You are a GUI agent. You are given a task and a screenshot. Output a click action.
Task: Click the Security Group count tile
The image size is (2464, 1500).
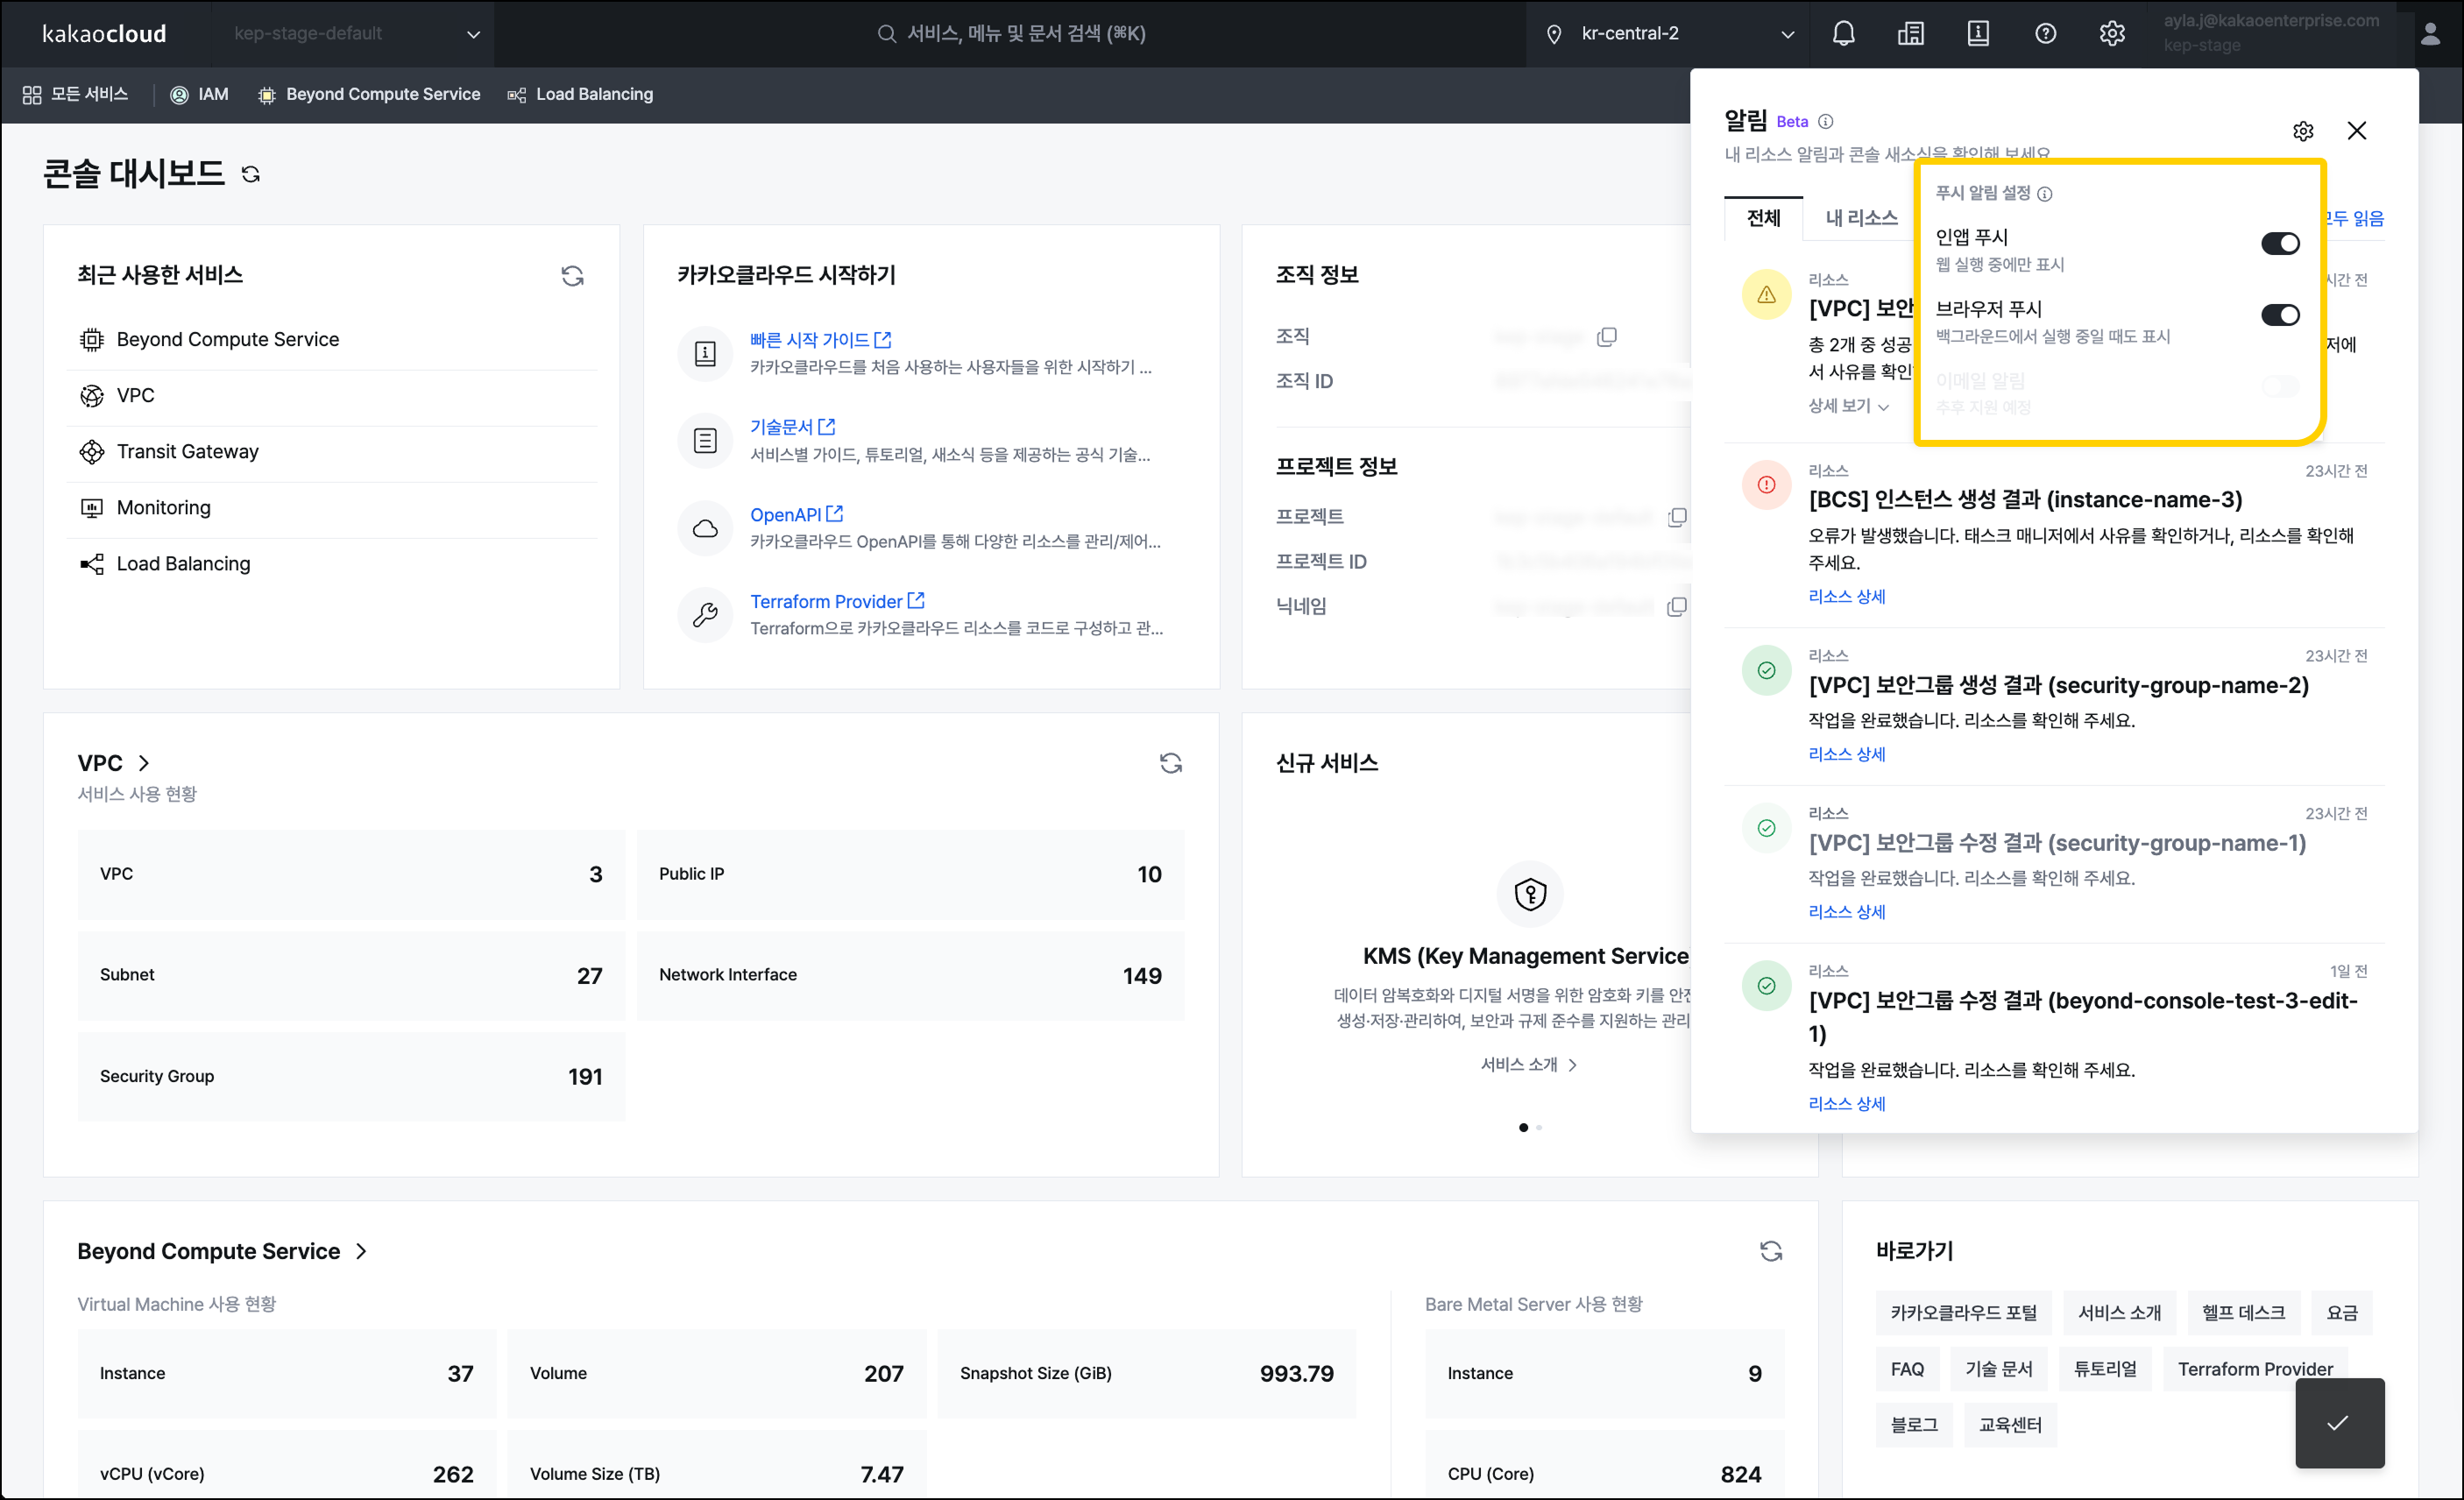[x=351, y=1077]
